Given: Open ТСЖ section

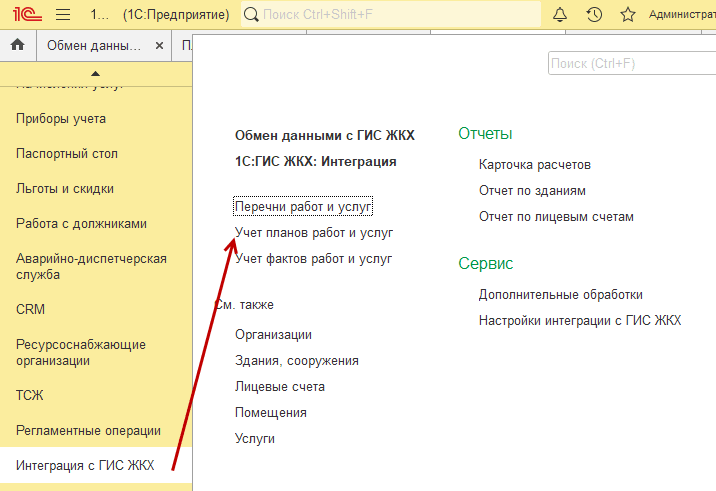Looking at the screenshot, I should click(x=29, y=395).
